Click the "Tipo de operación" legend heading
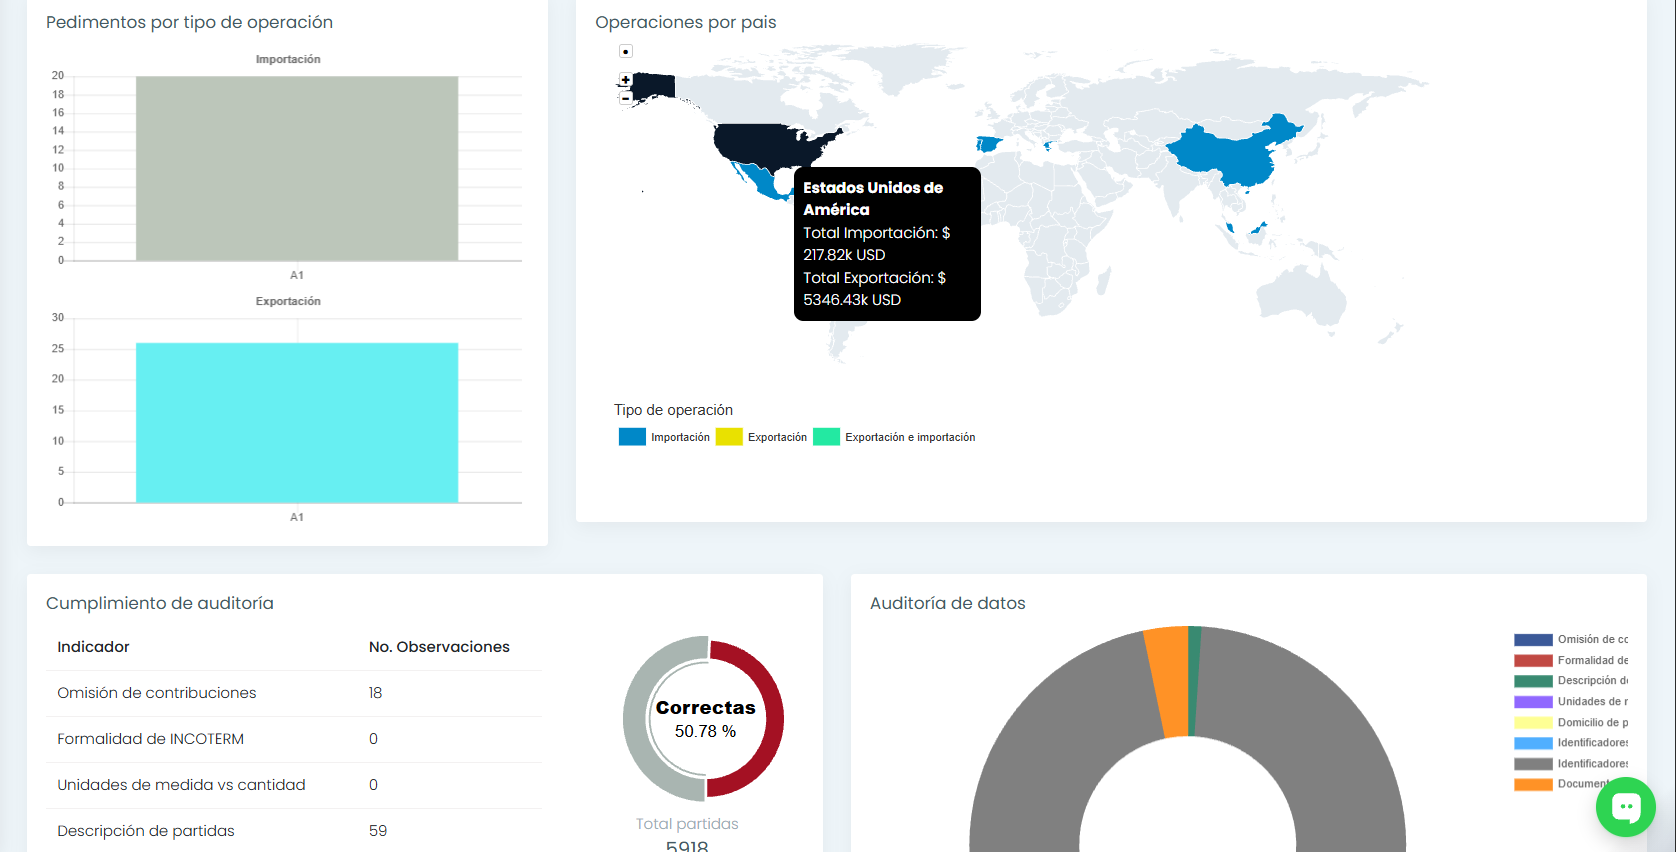The height and width of the screenshot is (852, 1676). click(673, 410)
